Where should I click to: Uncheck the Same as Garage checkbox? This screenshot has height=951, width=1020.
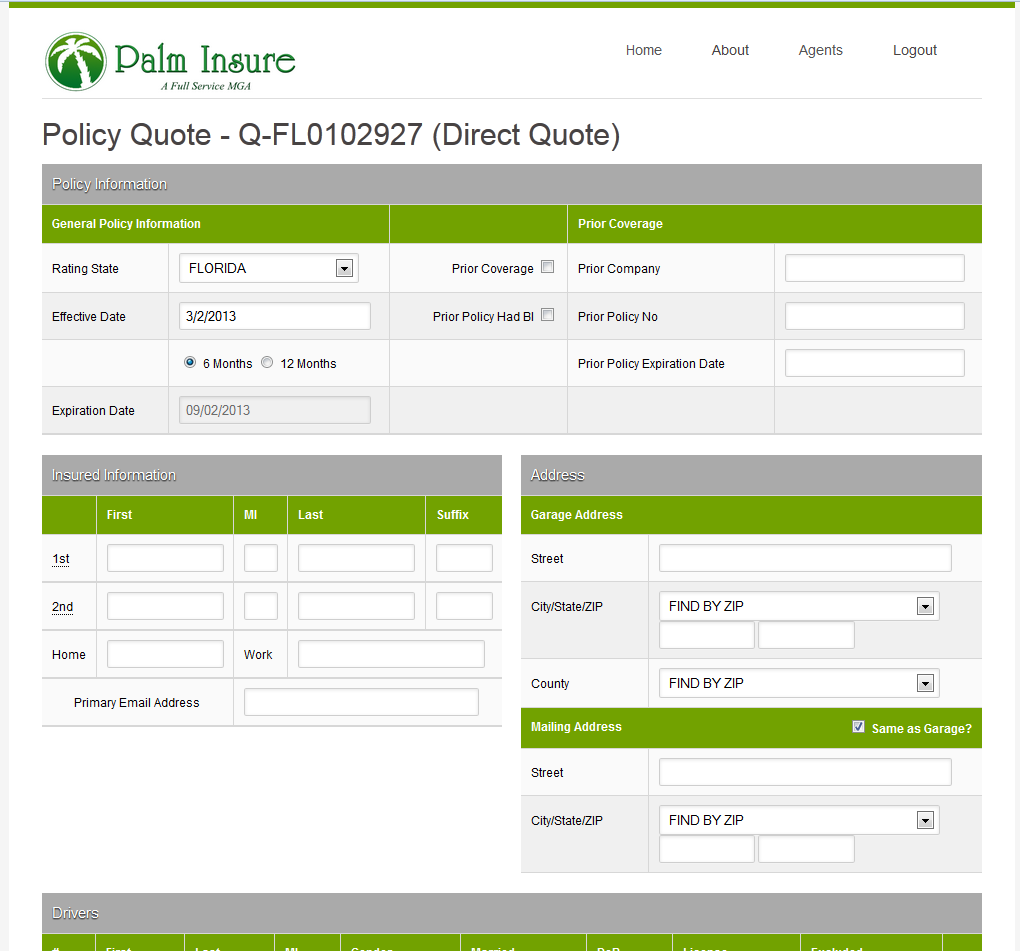pyautogui.click(x=858, y=727)
